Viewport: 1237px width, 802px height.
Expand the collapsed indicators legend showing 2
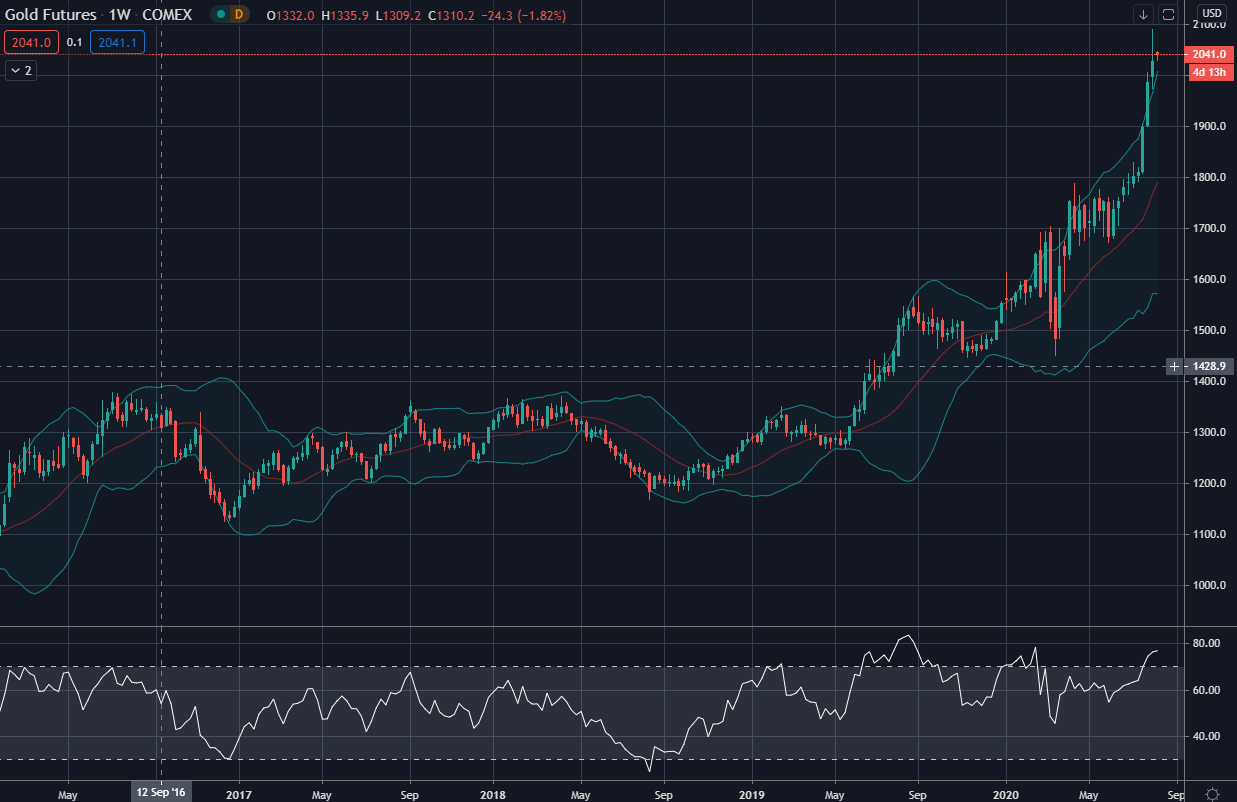(x=21, y=70)
